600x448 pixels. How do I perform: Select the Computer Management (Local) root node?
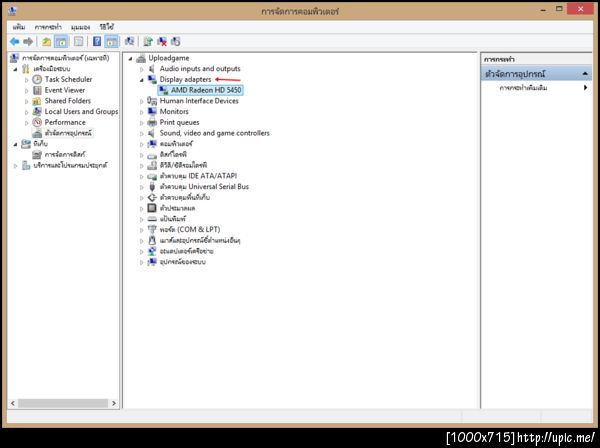click(x=65, y=58)
